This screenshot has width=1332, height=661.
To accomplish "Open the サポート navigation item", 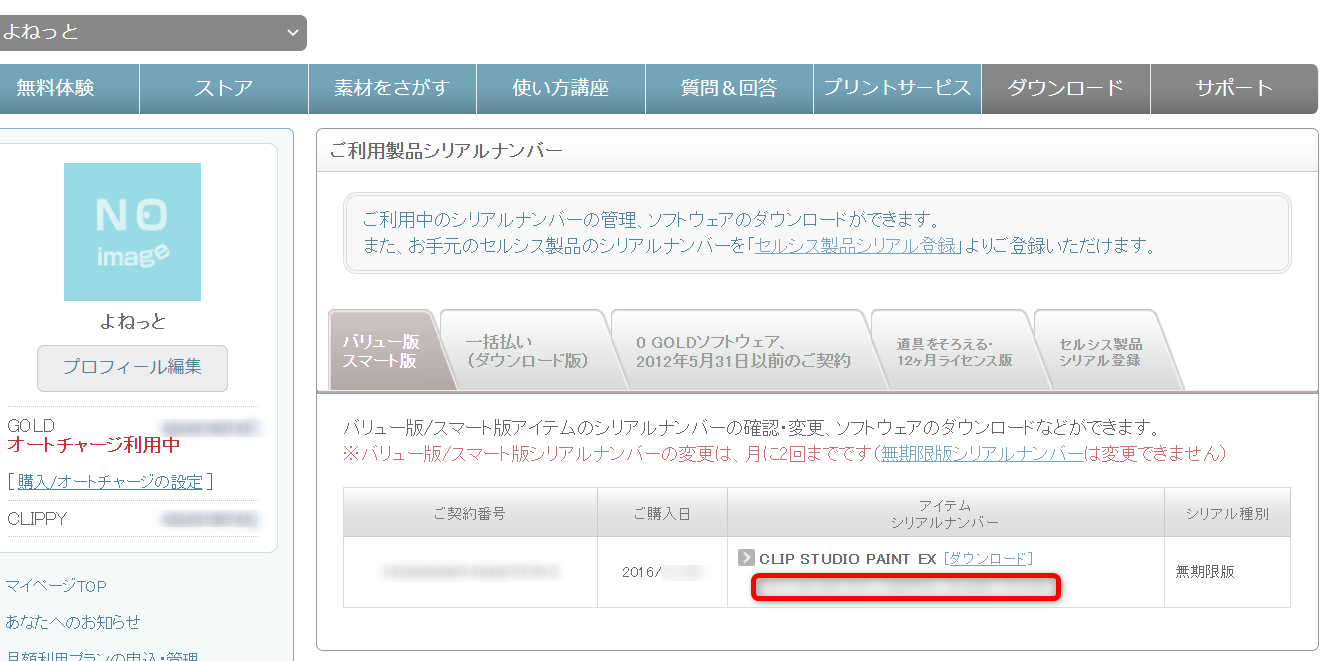I will 1234,88.
